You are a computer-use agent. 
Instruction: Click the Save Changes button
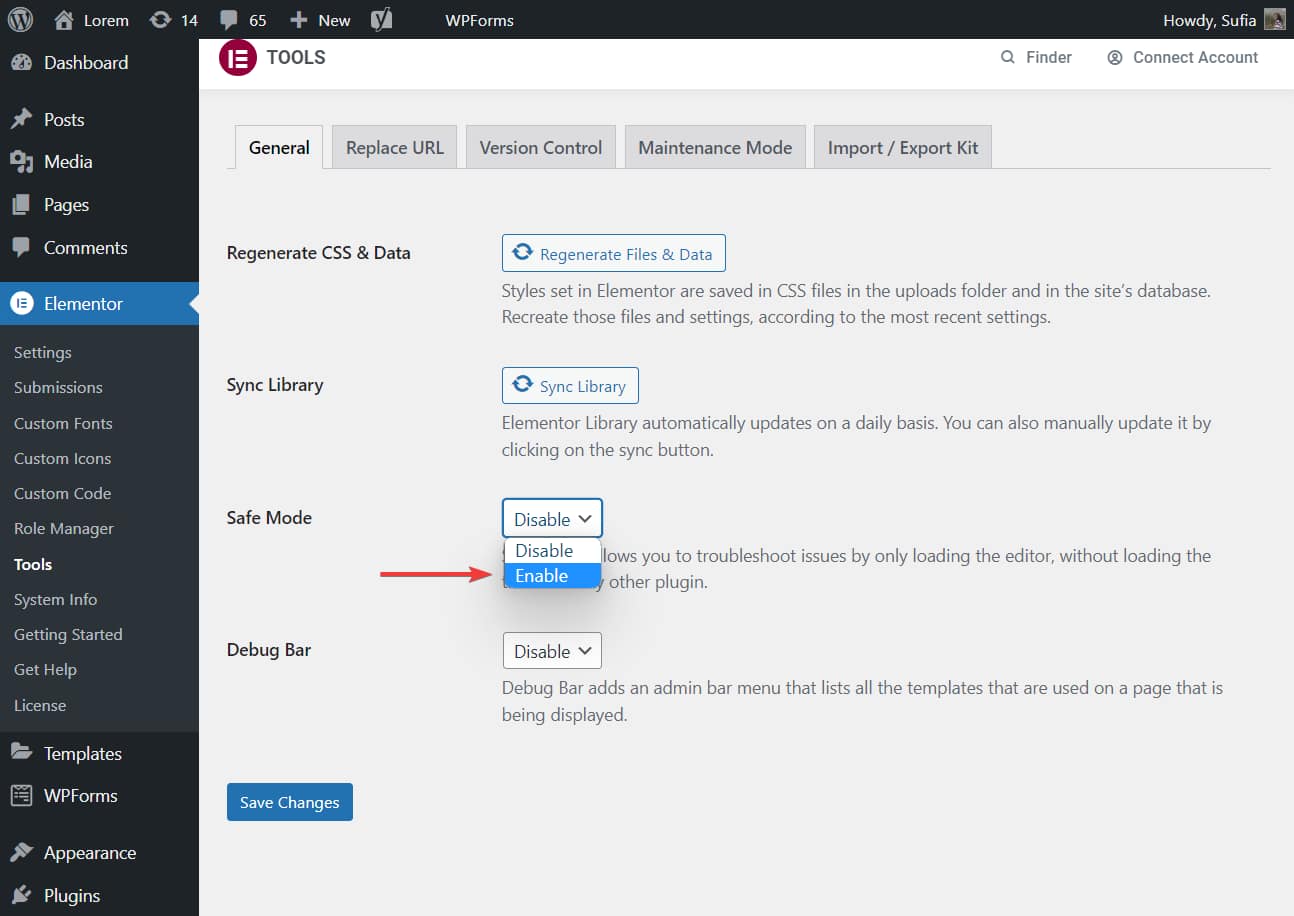pos(289,801)
